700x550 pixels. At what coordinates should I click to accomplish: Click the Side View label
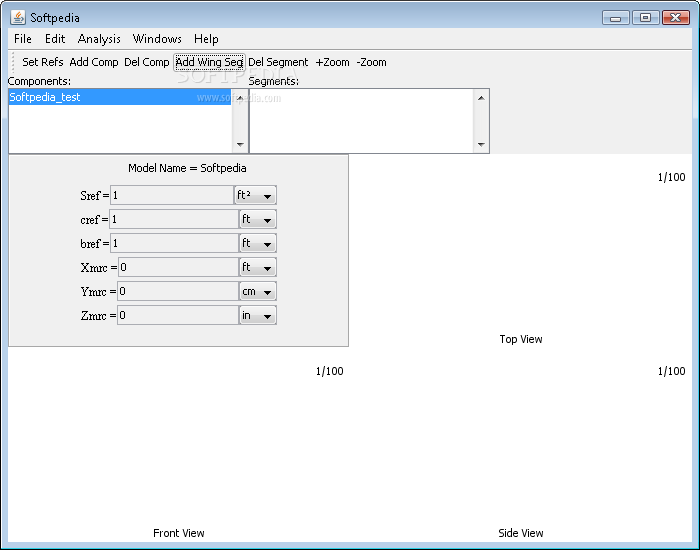[521, 533]
